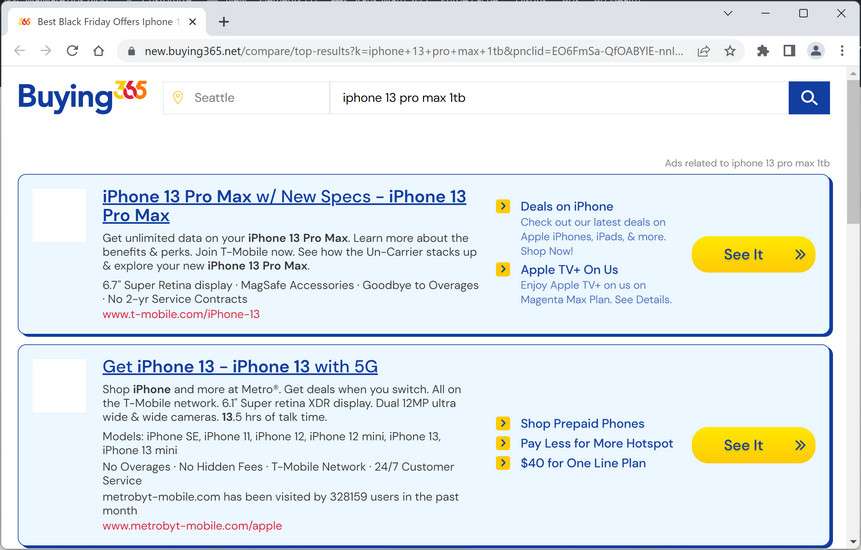Click the Seattle location field
This screenshot has height=550, width=861.
tap(247, 98)
